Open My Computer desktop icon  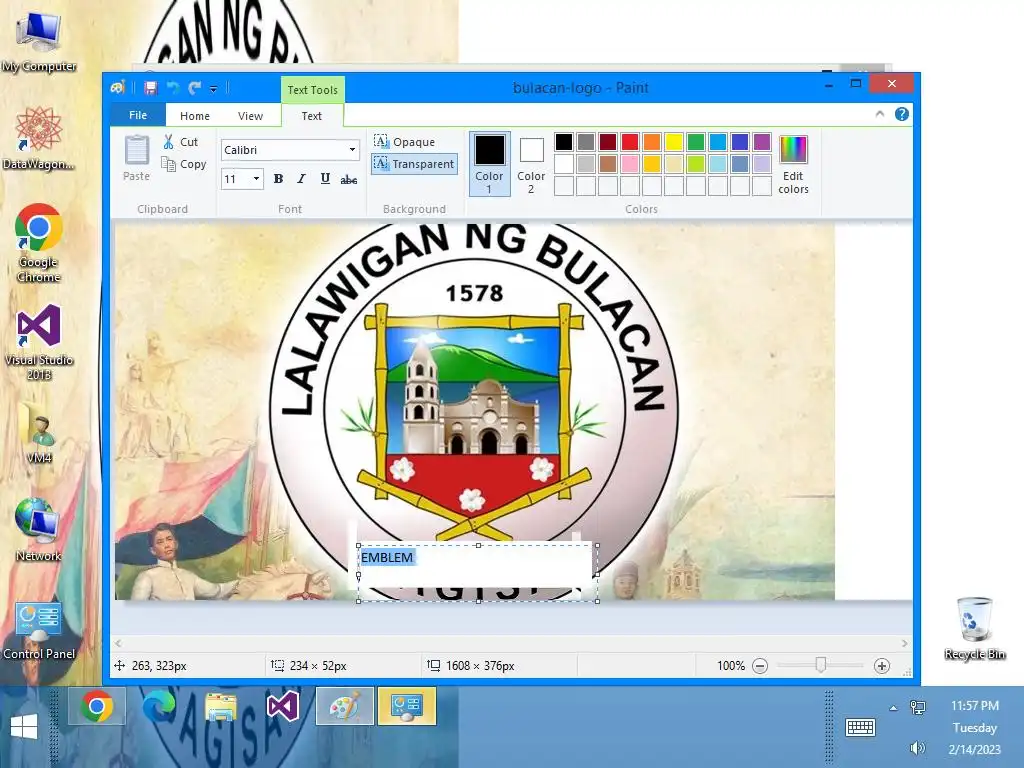click(x=39, y=41)
